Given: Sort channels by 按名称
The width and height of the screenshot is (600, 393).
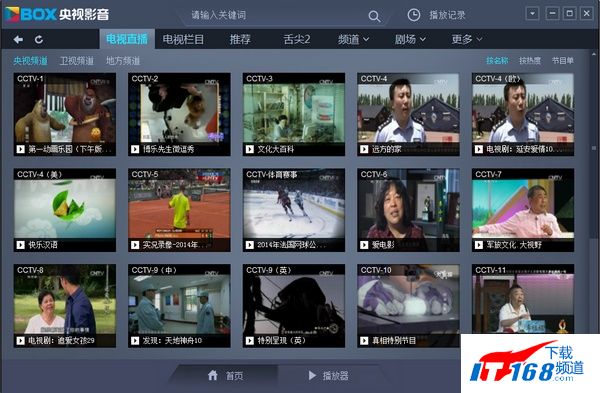Looking at the screenshot, I should pos(497,60).
